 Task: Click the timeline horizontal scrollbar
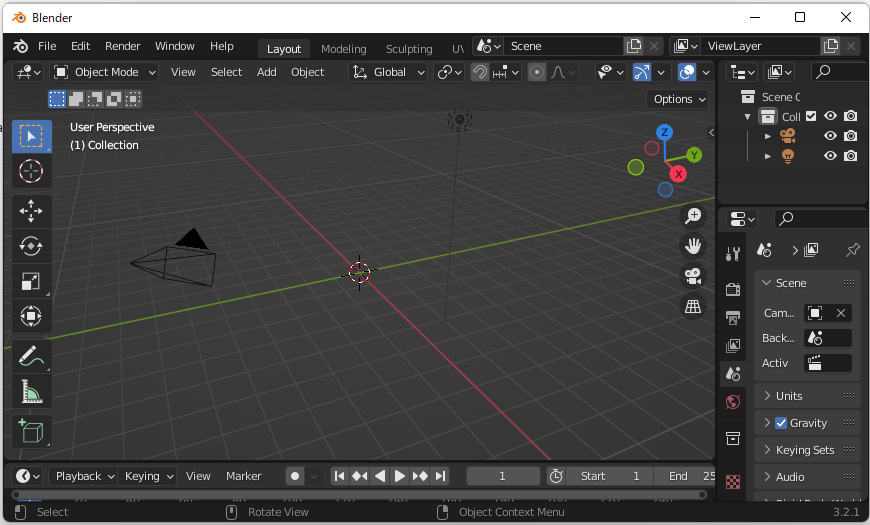point(360,494)
